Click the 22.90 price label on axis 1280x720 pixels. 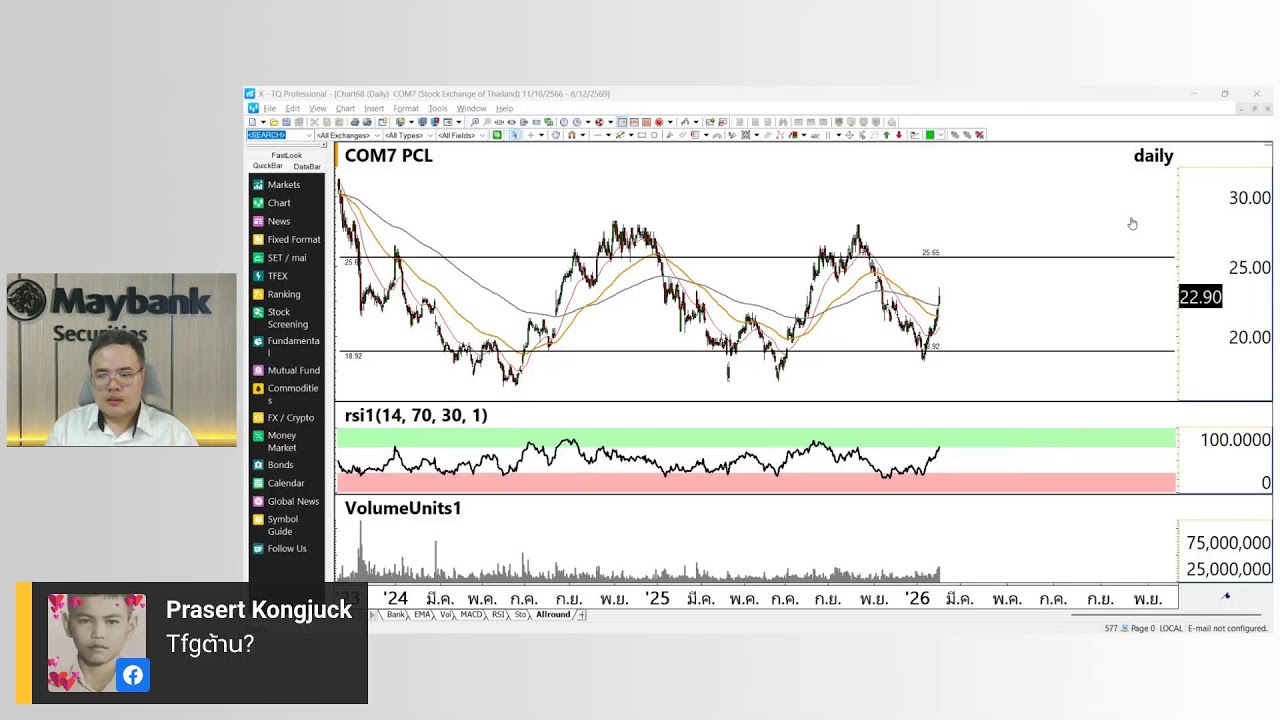coord(1200,297)
